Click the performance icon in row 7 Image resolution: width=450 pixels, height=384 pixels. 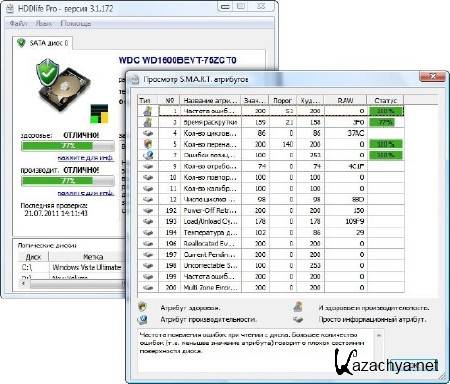tap(148, 155)
